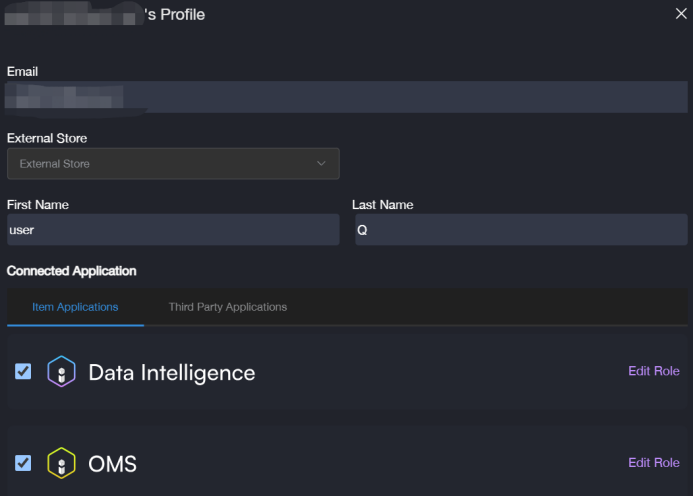Click the Data Intelligence hexagon icon
Image resolution: width=693 pixels, height=496 pixels.
[x=61, y=372]
